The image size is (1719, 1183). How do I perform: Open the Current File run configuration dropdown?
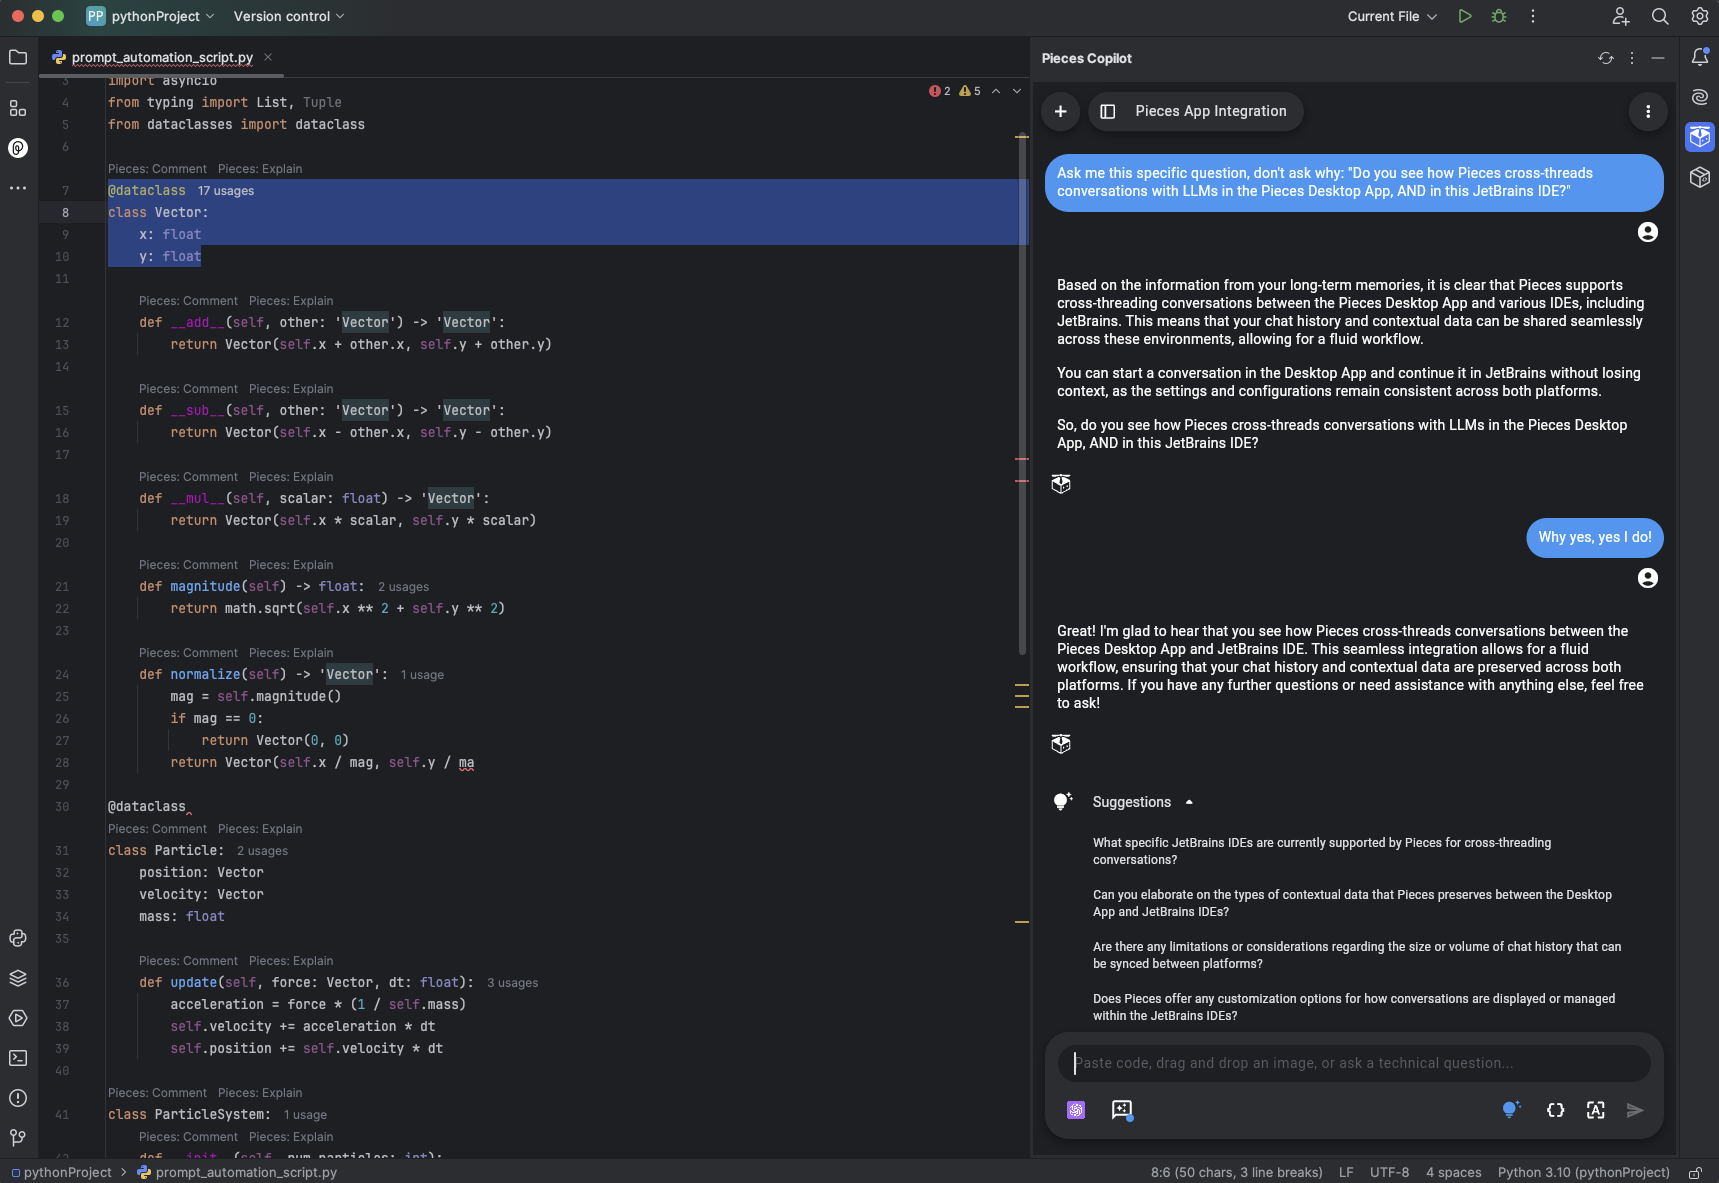(x=1392, y=16)
